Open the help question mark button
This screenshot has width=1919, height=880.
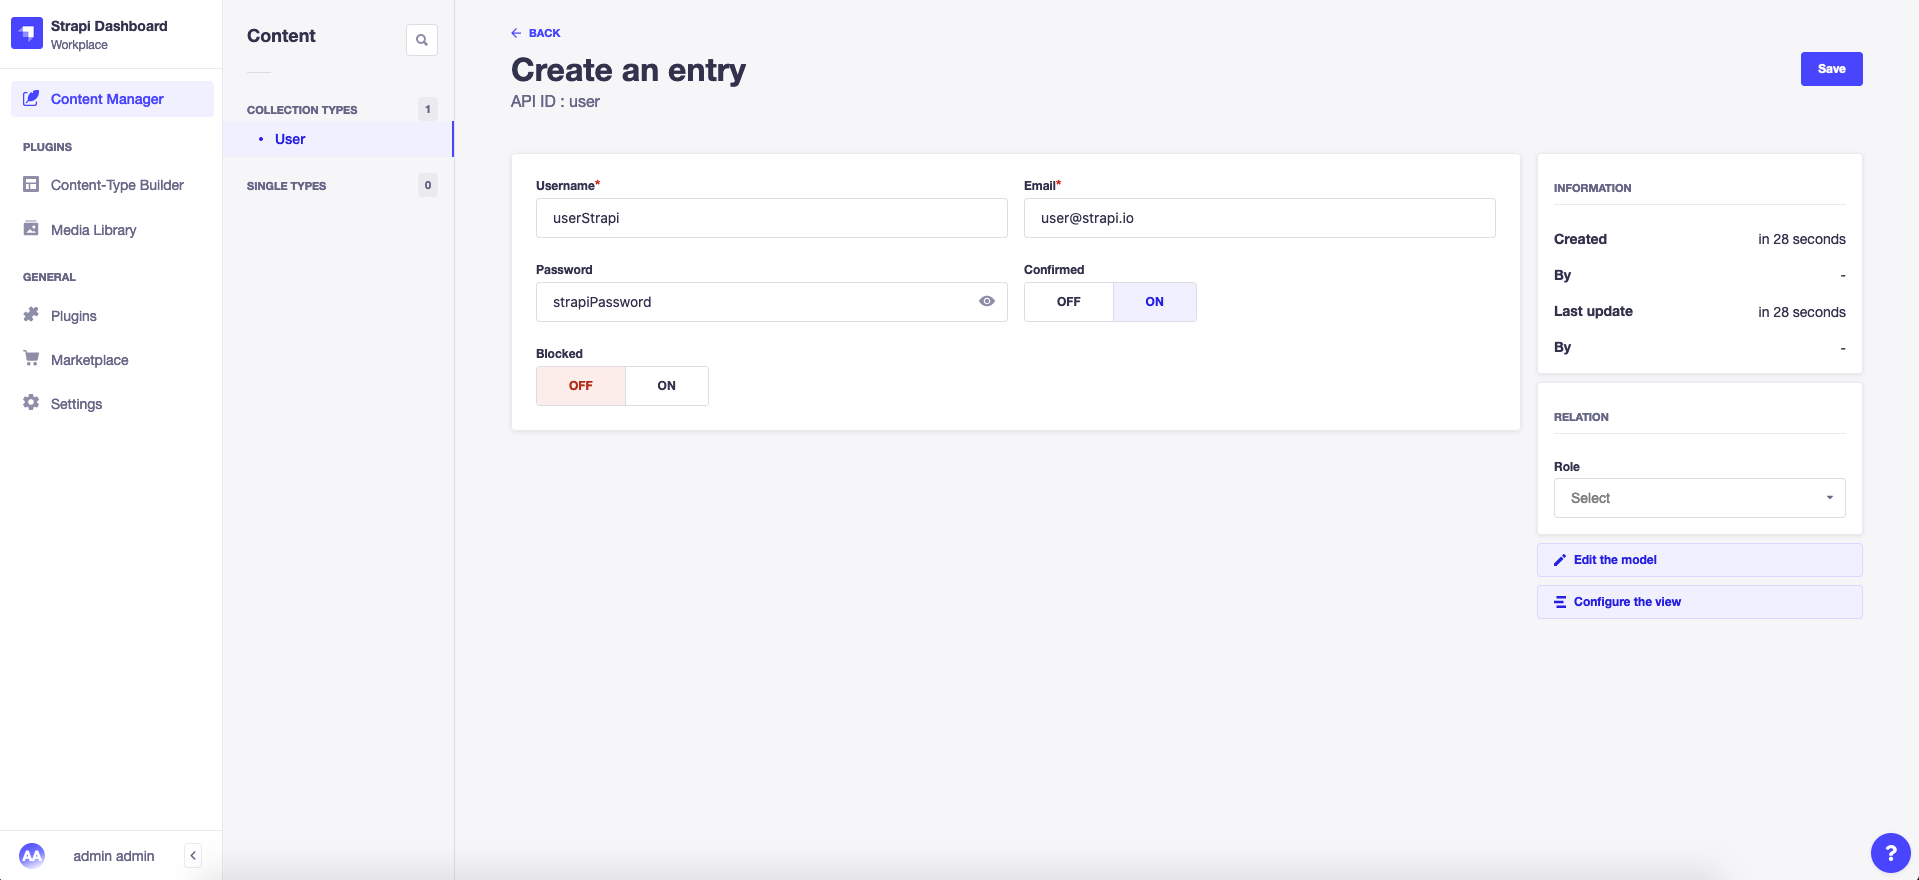pyautogui.click(x=1890, y=853)
